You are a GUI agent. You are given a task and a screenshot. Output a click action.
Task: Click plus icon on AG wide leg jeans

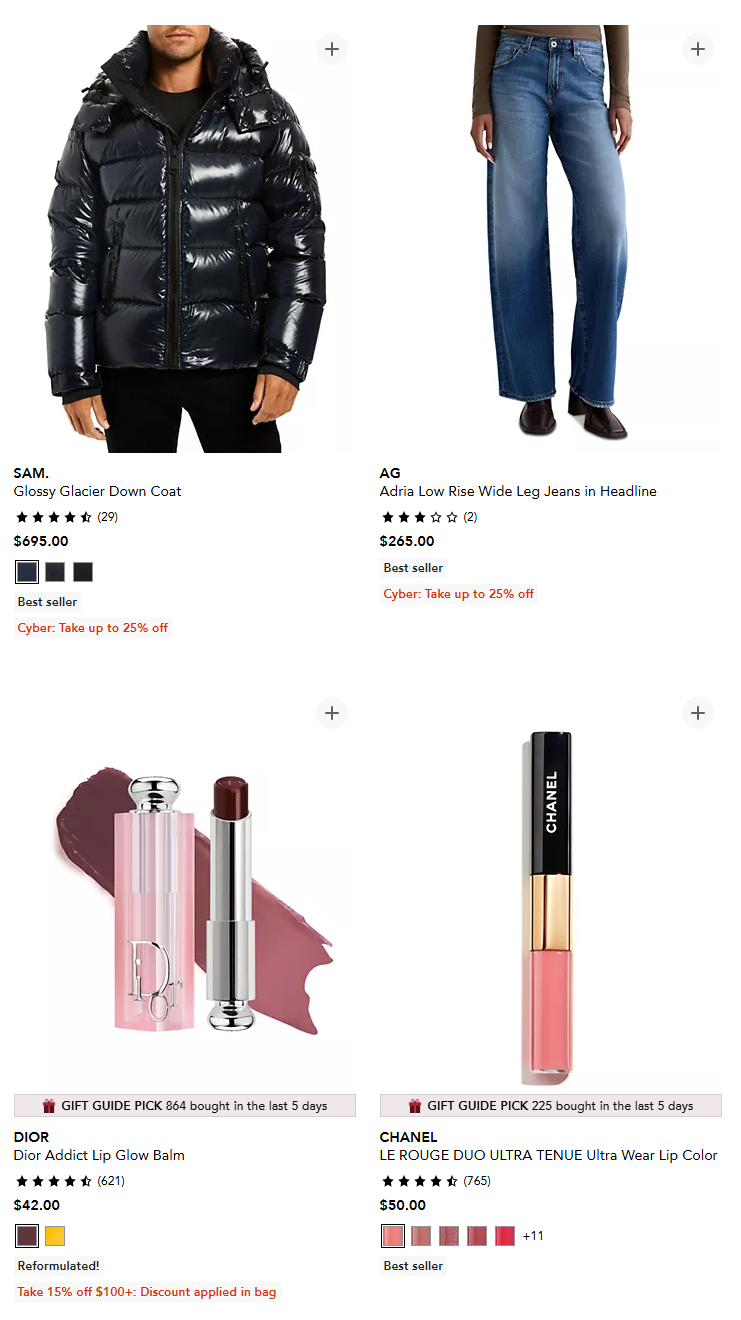[698, 49]
